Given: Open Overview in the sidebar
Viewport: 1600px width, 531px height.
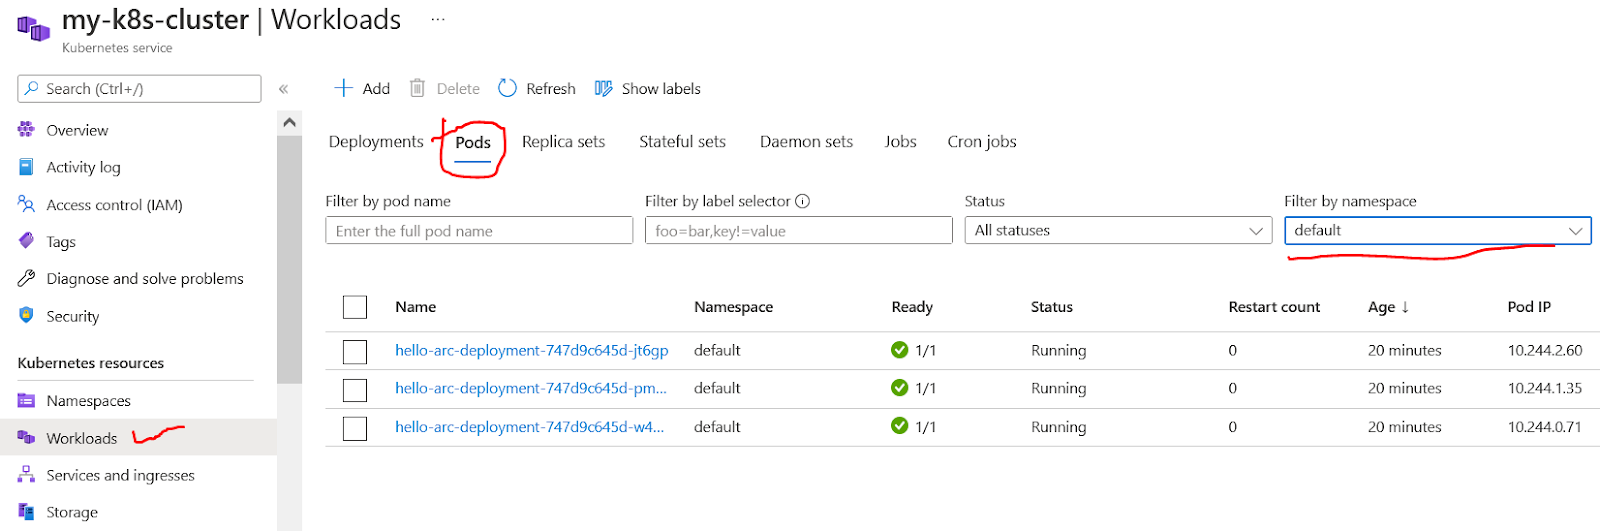Looking at the screenshot, I should tap(77, 130).
